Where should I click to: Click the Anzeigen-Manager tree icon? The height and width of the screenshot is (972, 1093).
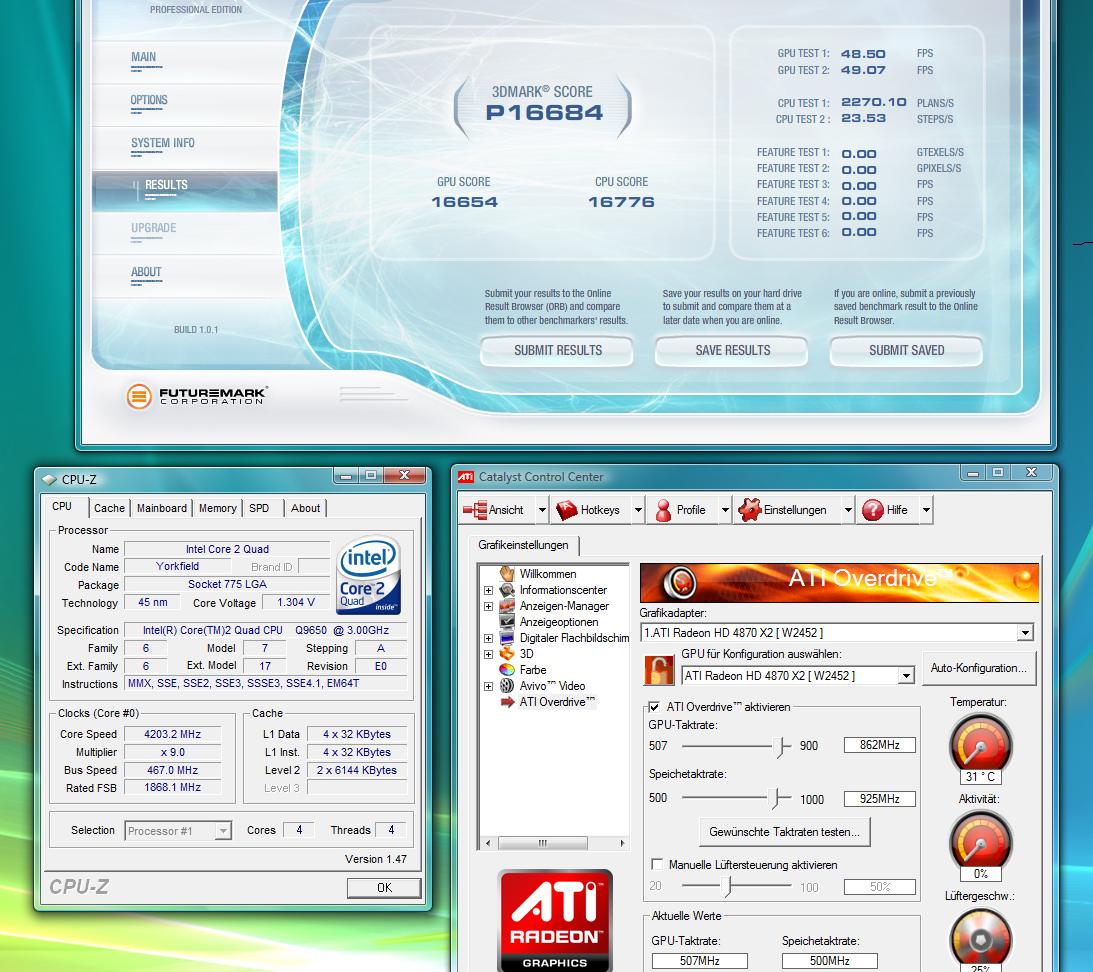point(507,606)
